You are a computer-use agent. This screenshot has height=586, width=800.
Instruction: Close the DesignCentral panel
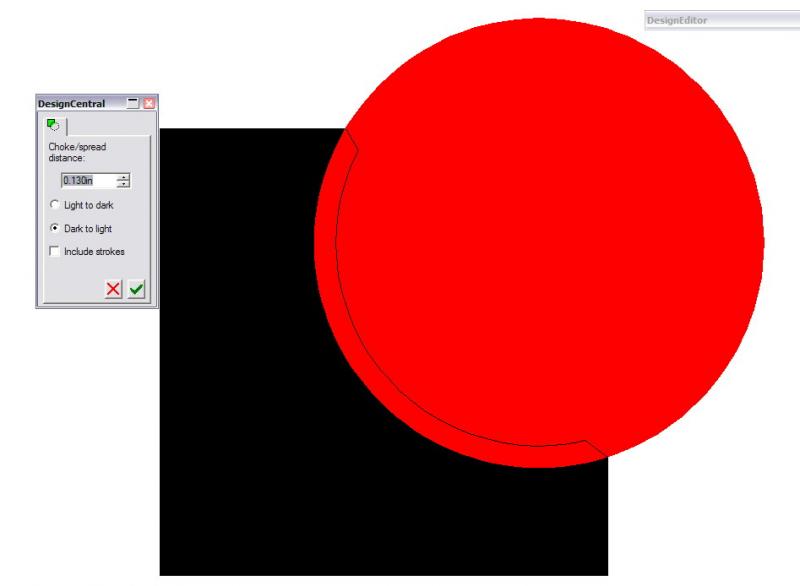click(148, 104)
